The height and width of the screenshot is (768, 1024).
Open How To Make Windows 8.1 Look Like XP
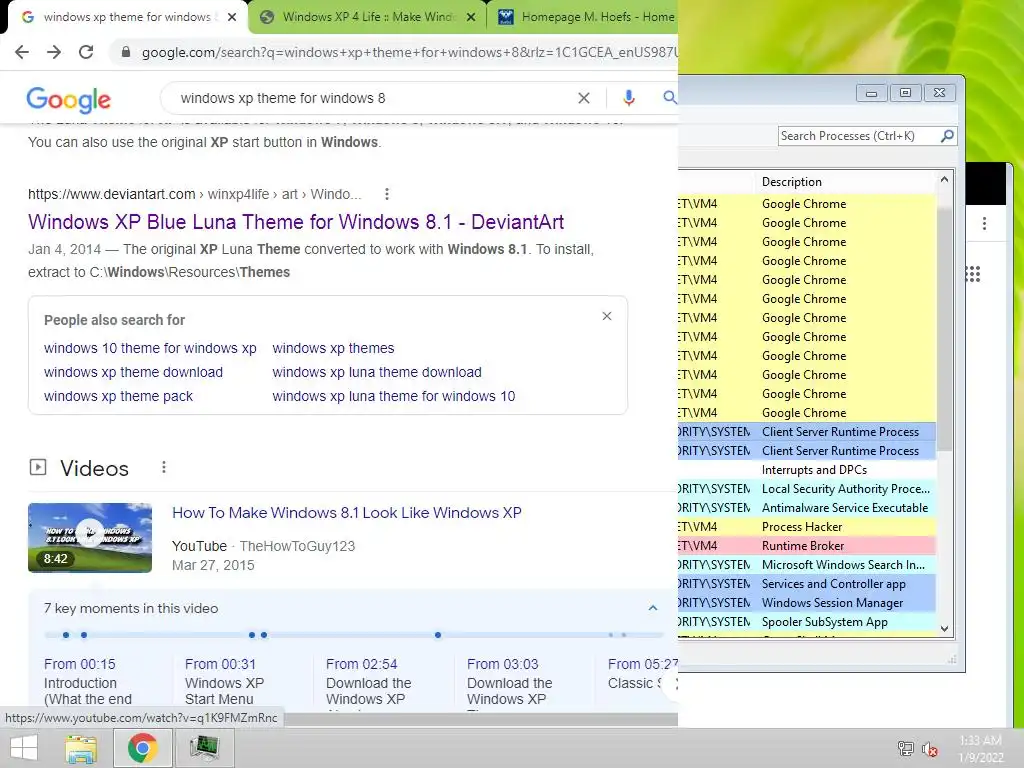click(347, 513)
